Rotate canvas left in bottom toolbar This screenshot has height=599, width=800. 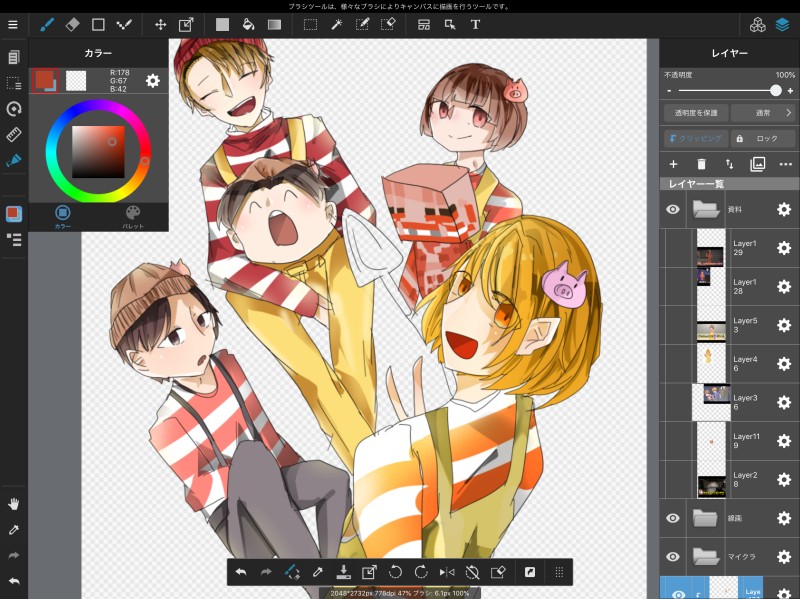(x=395, y=572)
